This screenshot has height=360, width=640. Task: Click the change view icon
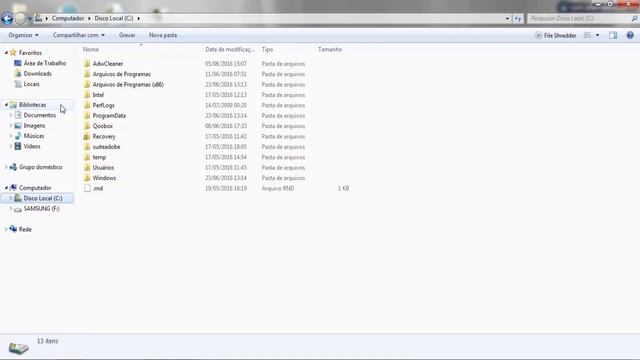(x=588, y=36)
